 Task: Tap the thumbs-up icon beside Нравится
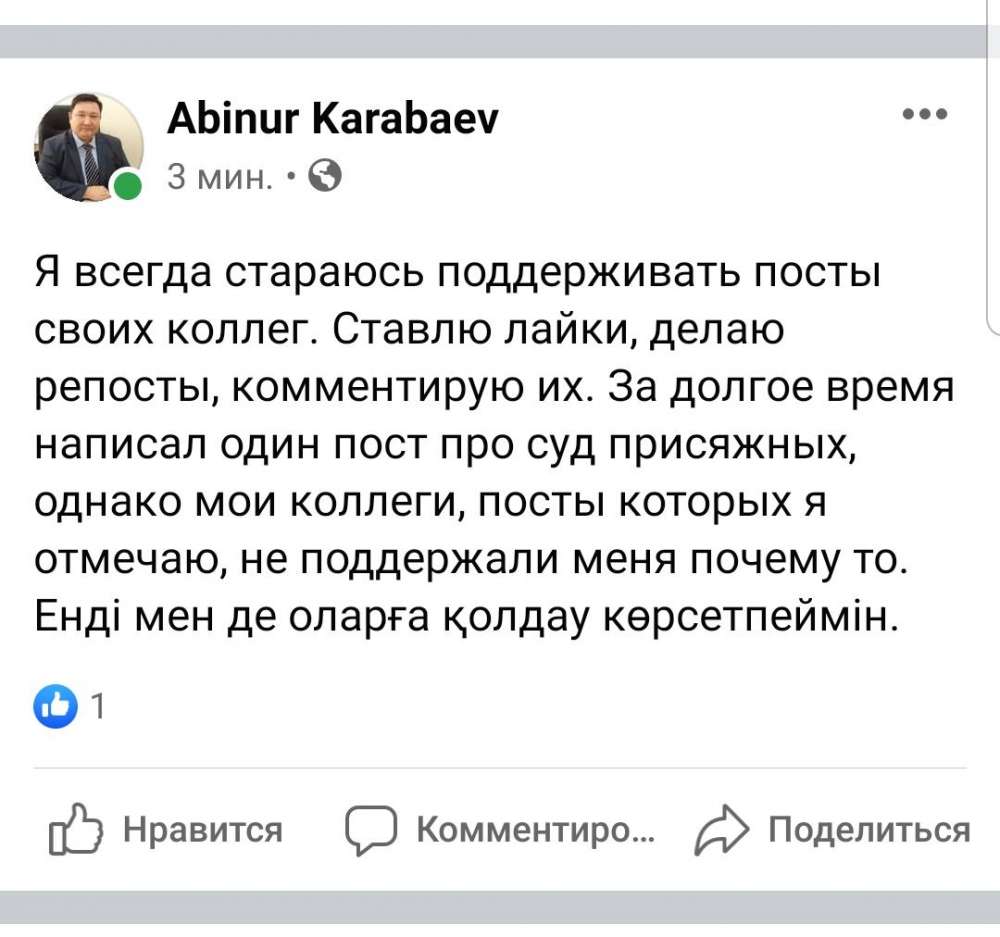click(x=76, y=829)
